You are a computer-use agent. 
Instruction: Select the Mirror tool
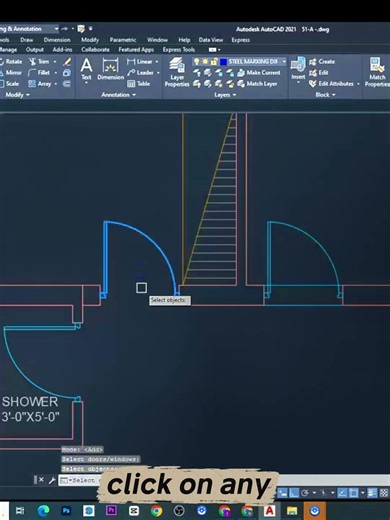[x=11, y=73]
